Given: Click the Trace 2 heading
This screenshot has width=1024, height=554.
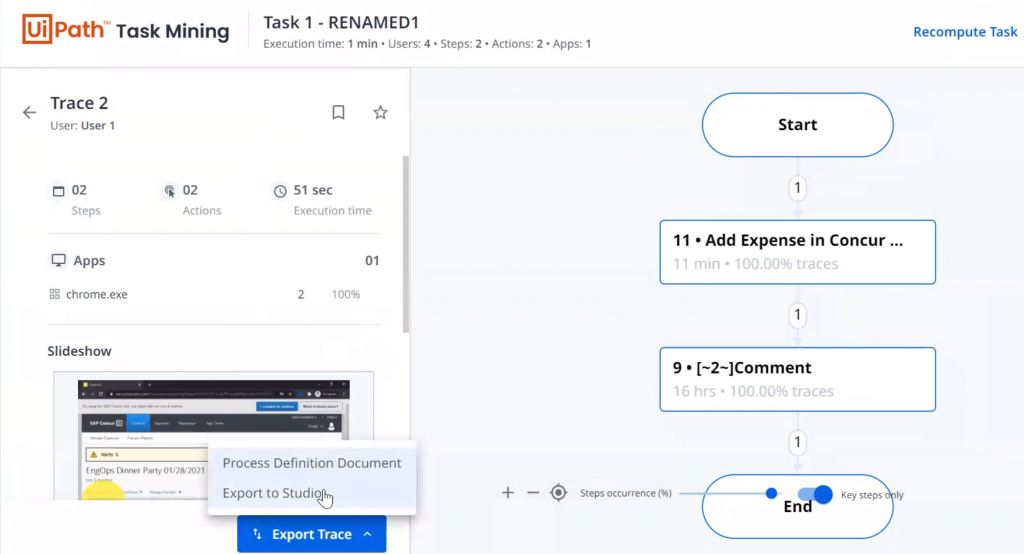Looking at the screenshot, I should [x=79, y=103].
